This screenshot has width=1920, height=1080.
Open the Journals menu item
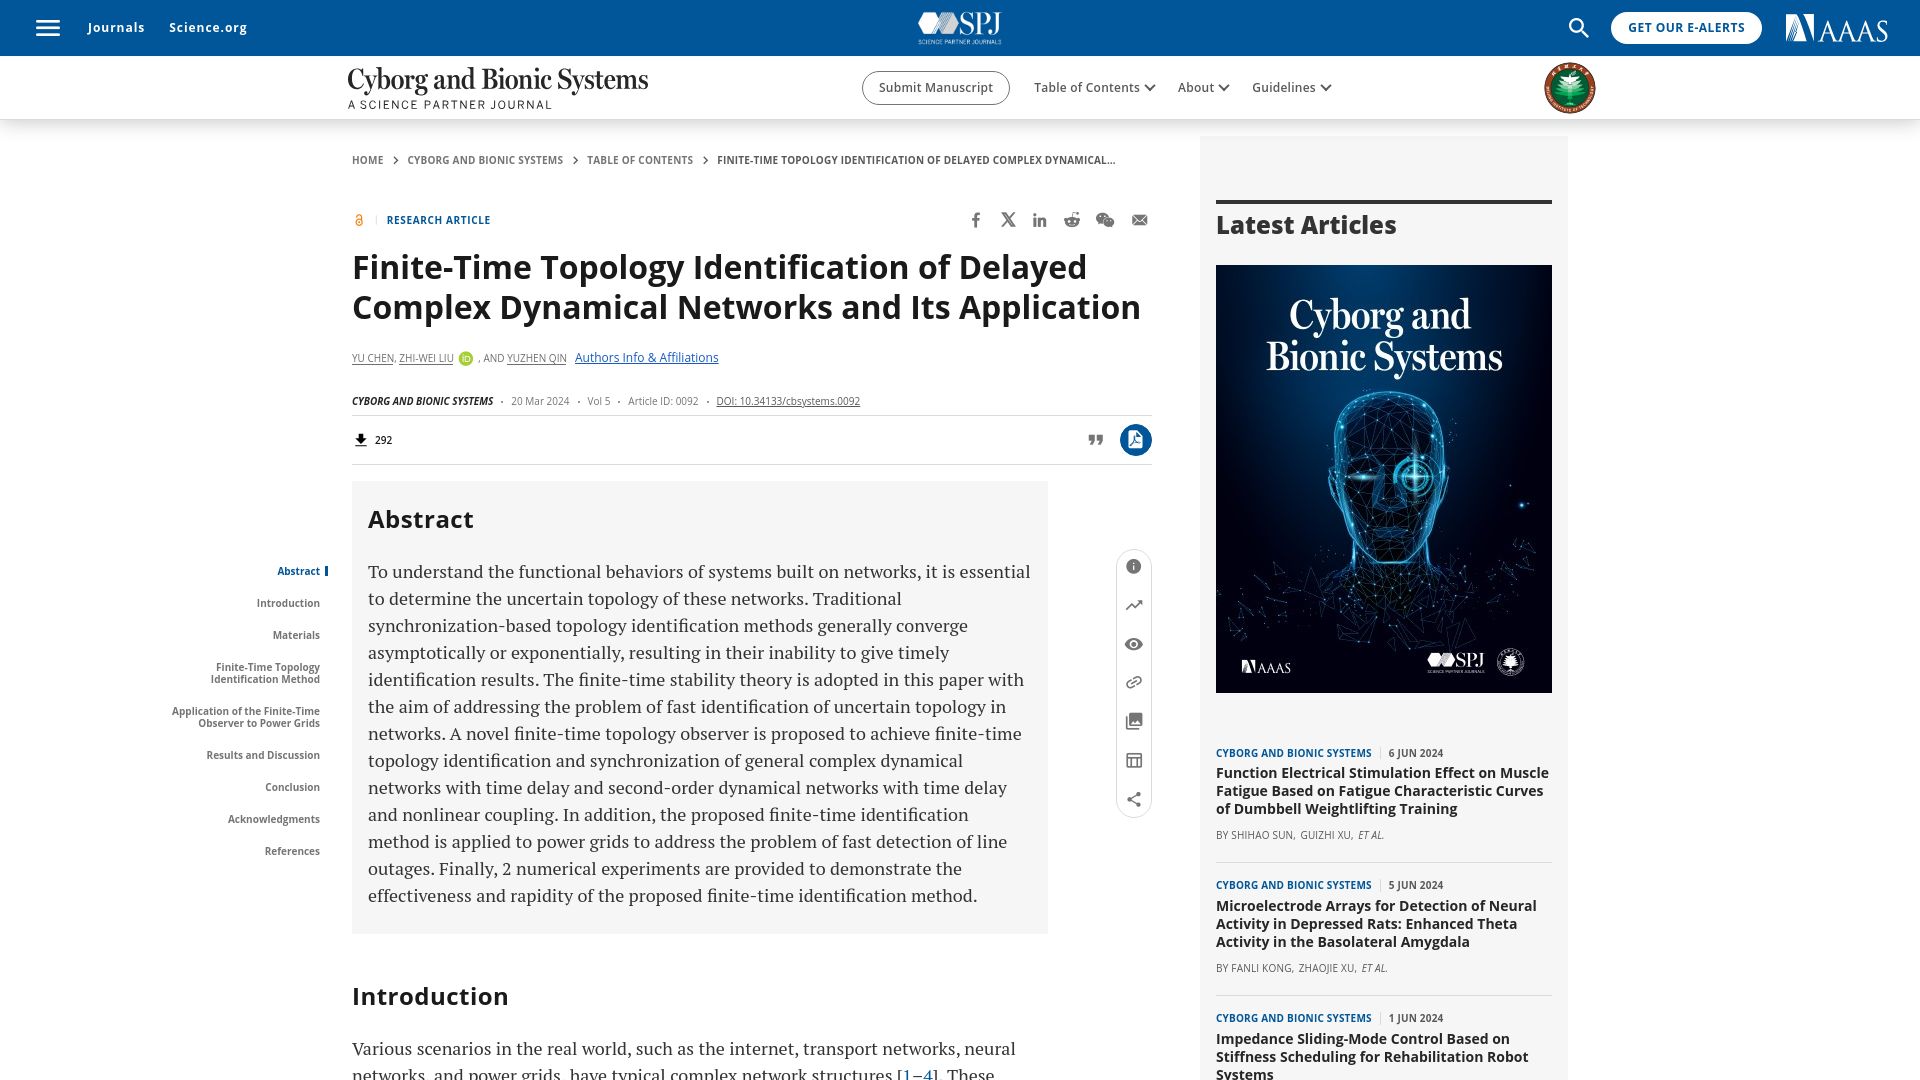(116, 28)
